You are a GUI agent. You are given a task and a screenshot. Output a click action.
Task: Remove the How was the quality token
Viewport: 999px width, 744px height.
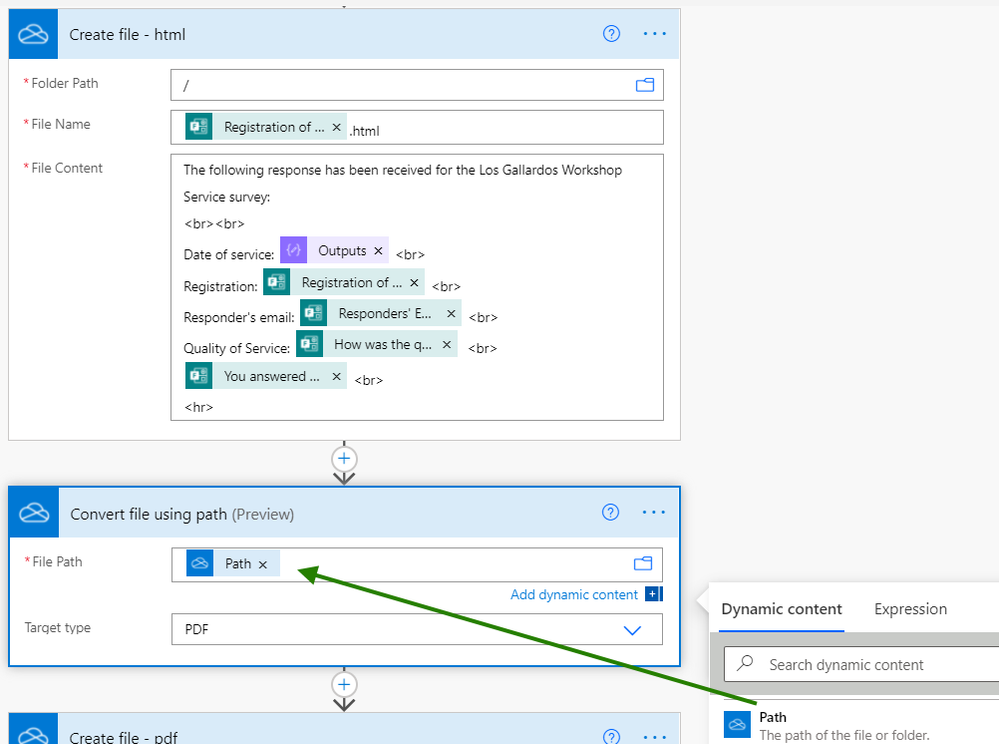(x=447, y=344)
